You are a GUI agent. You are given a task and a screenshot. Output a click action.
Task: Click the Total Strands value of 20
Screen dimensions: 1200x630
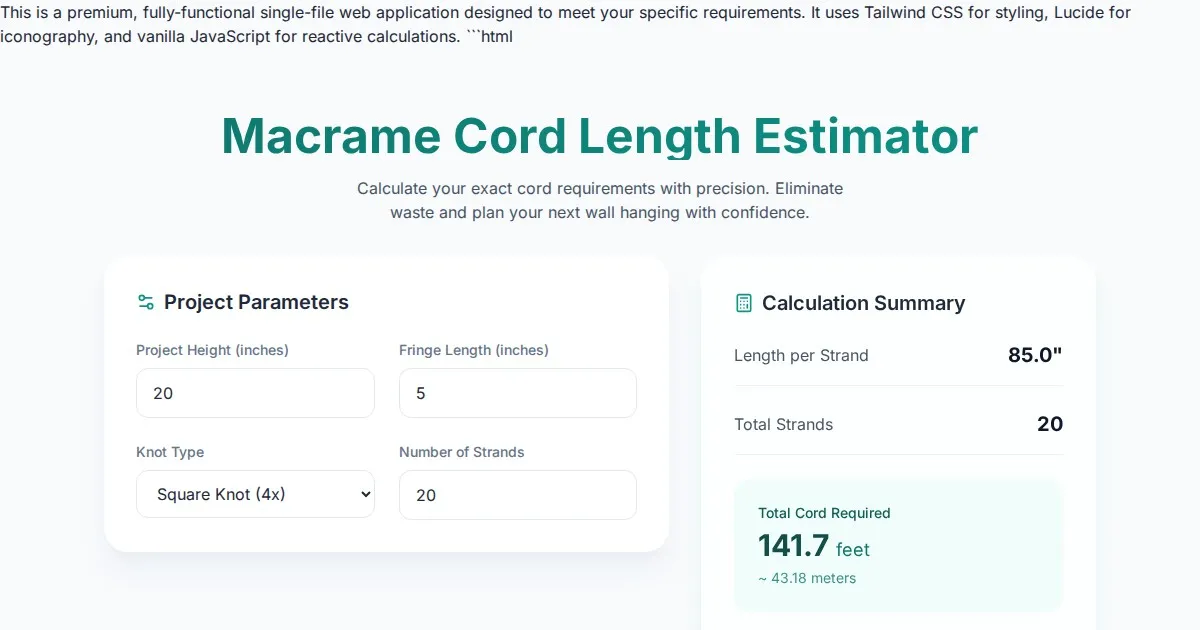point(1050,424)
